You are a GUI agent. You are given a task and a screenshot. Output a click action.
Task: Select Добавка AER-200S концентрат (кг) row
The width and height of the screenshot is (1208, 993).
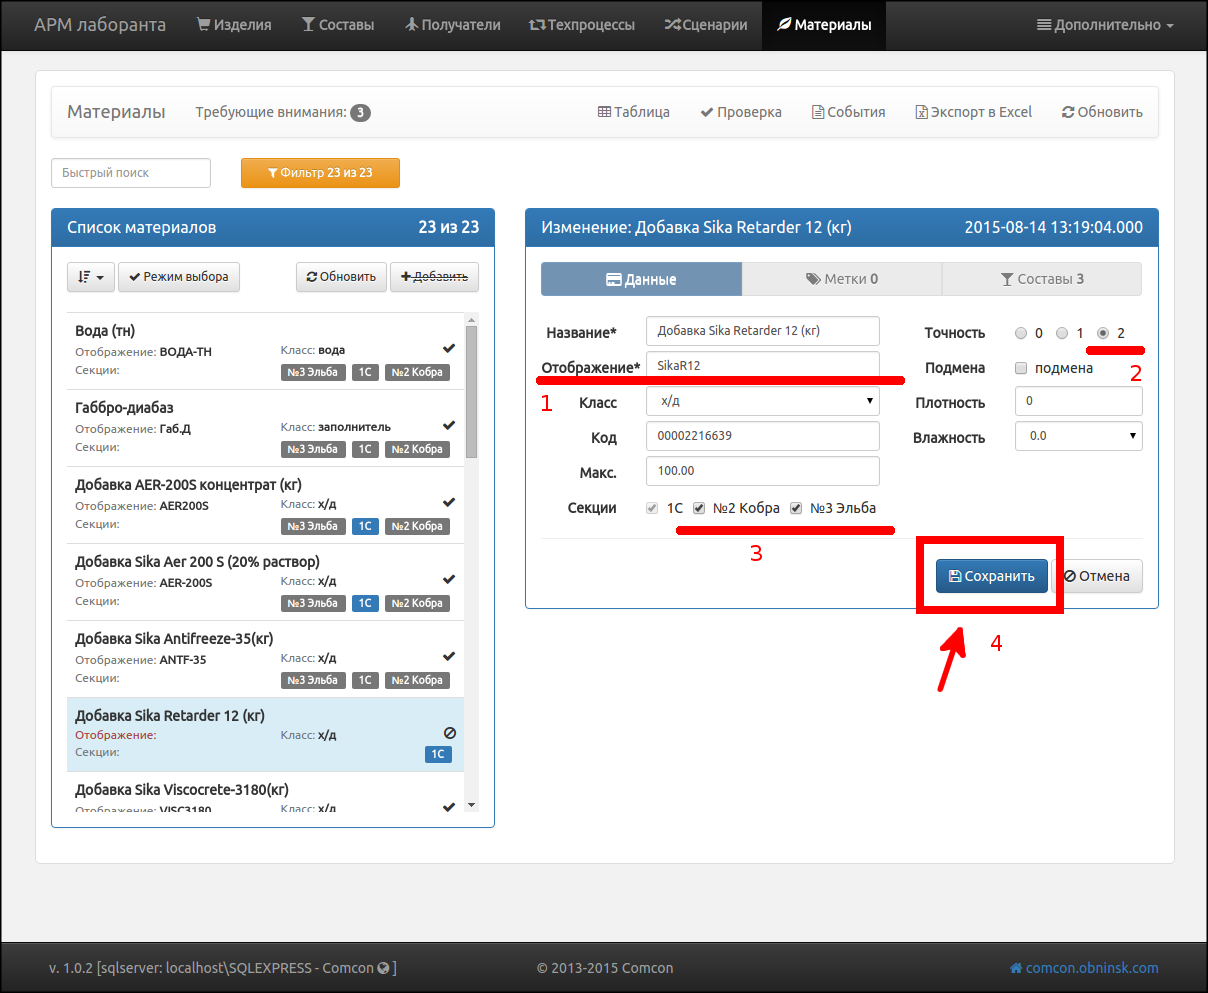[264, 505]
